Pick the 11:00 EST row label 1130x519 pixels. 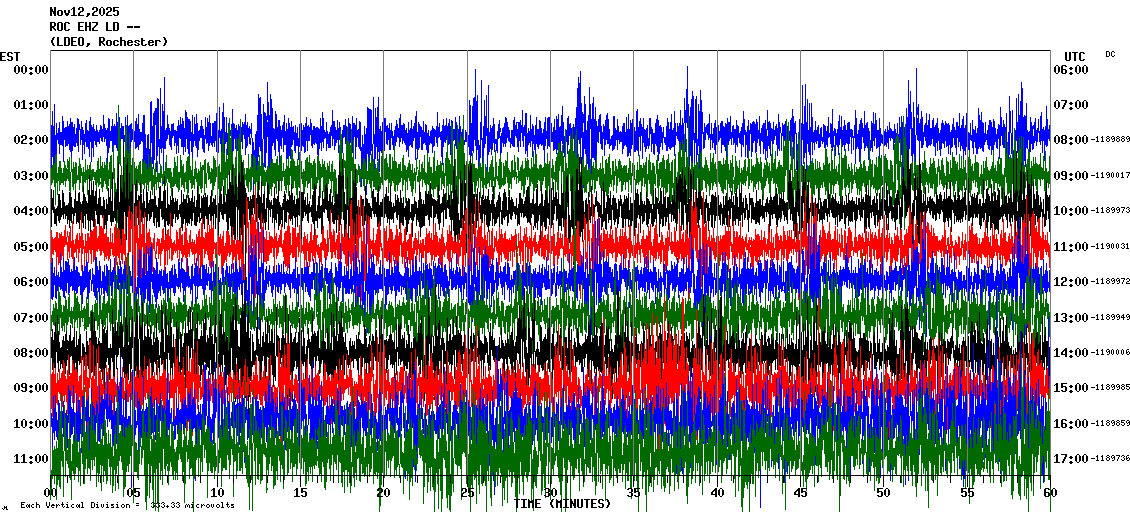(31, 459)
